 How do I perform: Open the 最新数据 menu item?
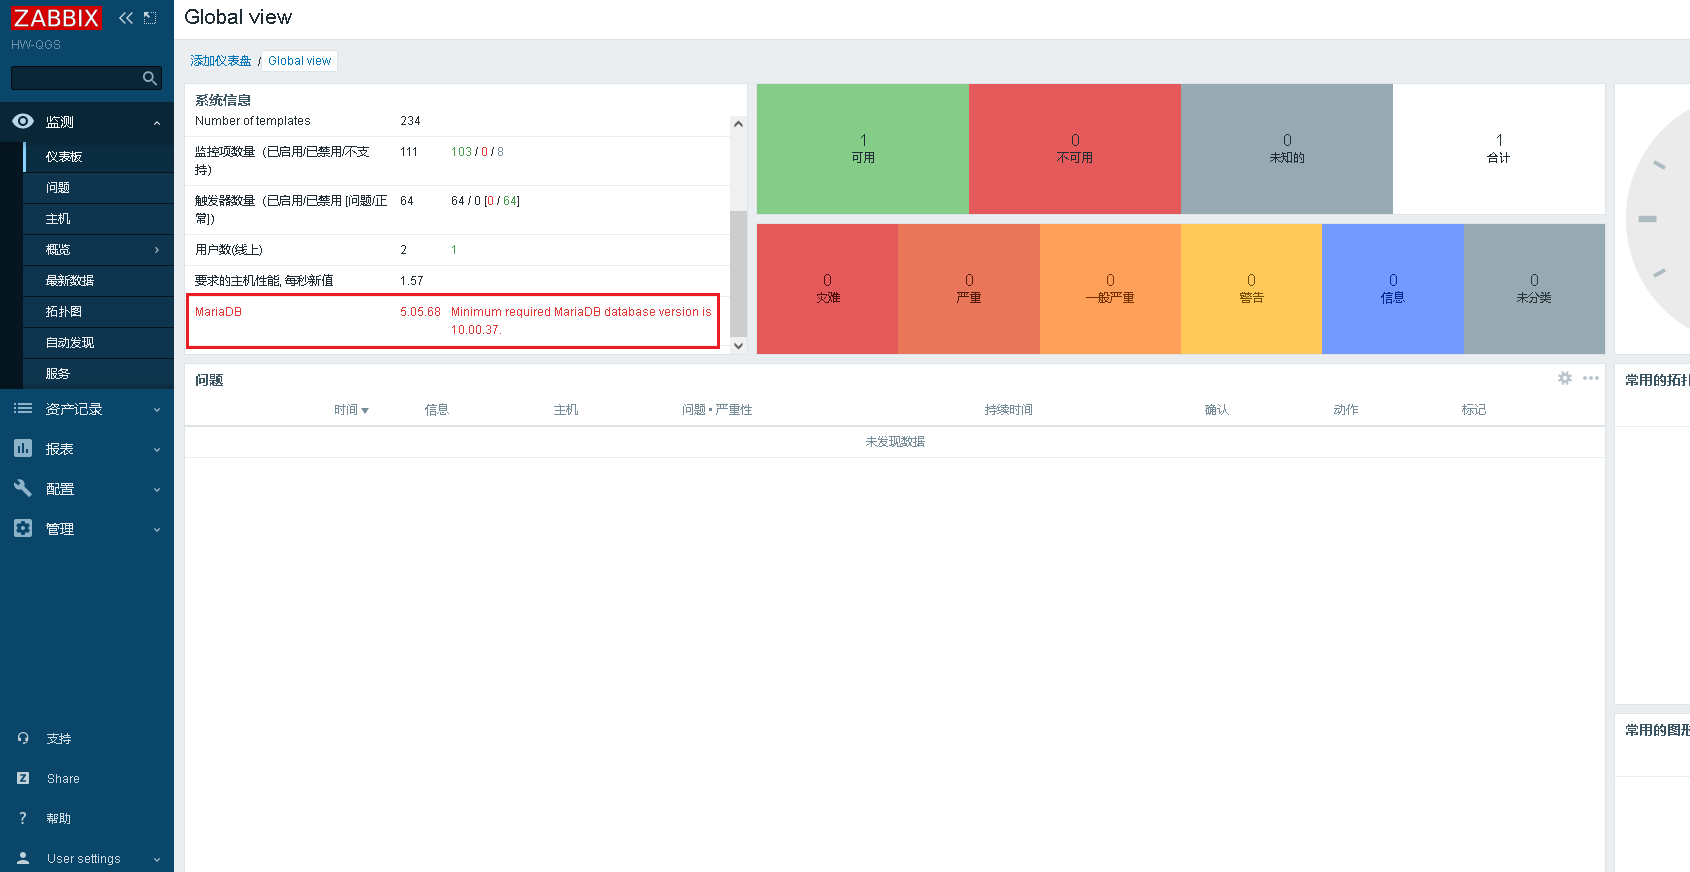pos(98,281)
